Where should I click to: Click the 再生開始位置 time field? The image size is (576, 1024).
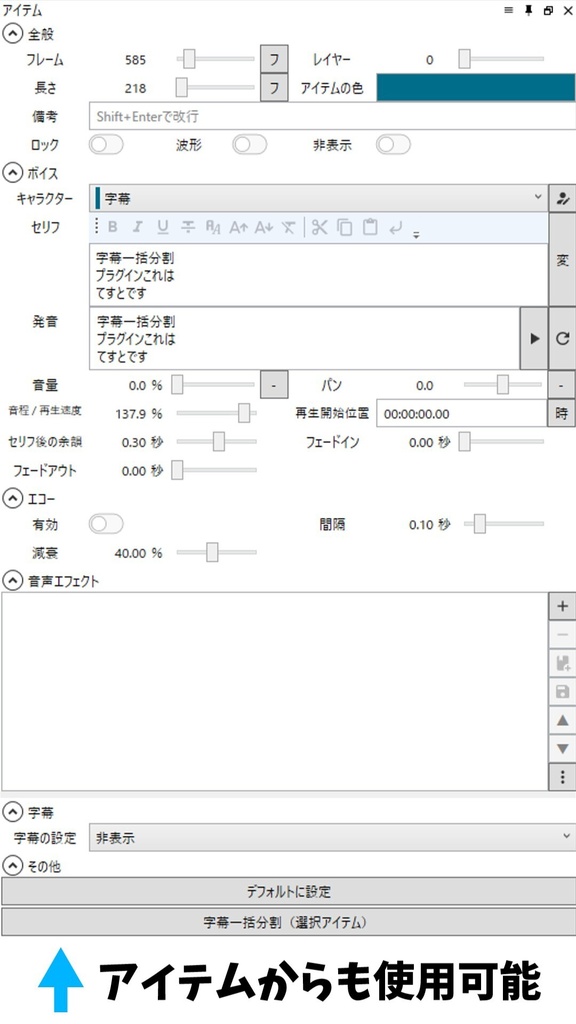click(x=462, y=413)
